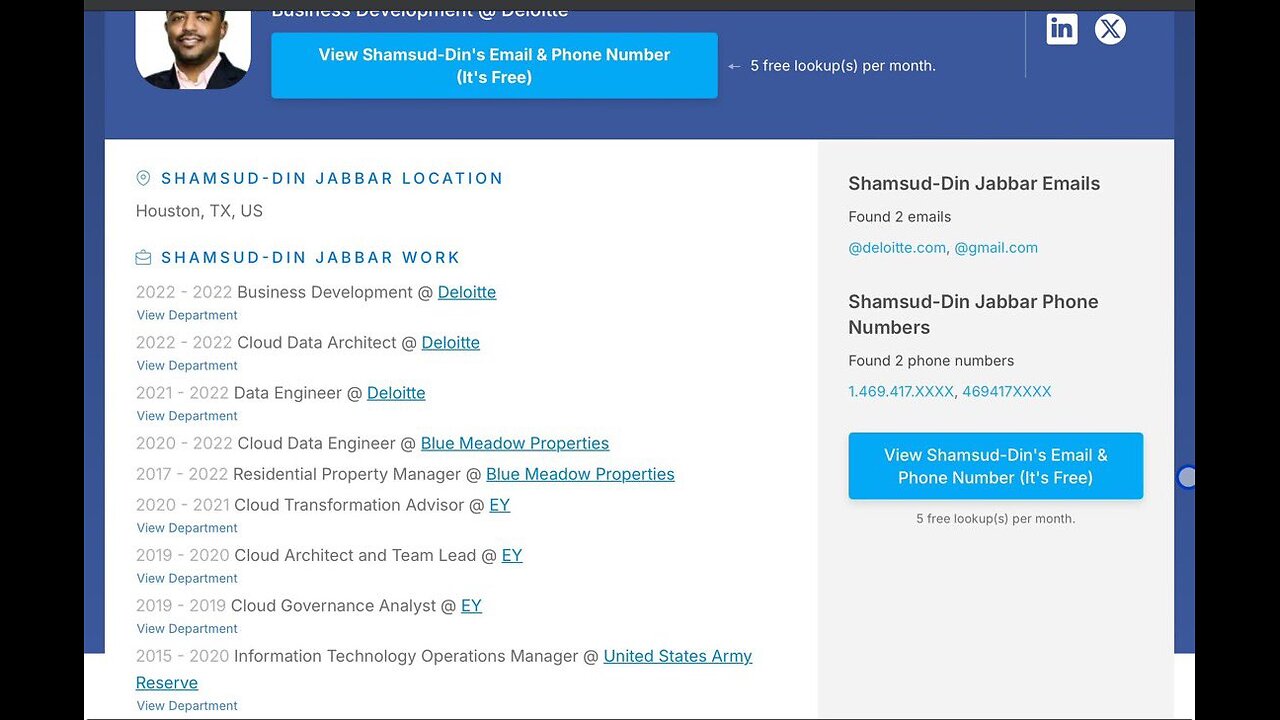Click View Department under Cloud Architect and Team Lead
The width and height of the screenshot is (1280, 720).
tap(187, 579)
